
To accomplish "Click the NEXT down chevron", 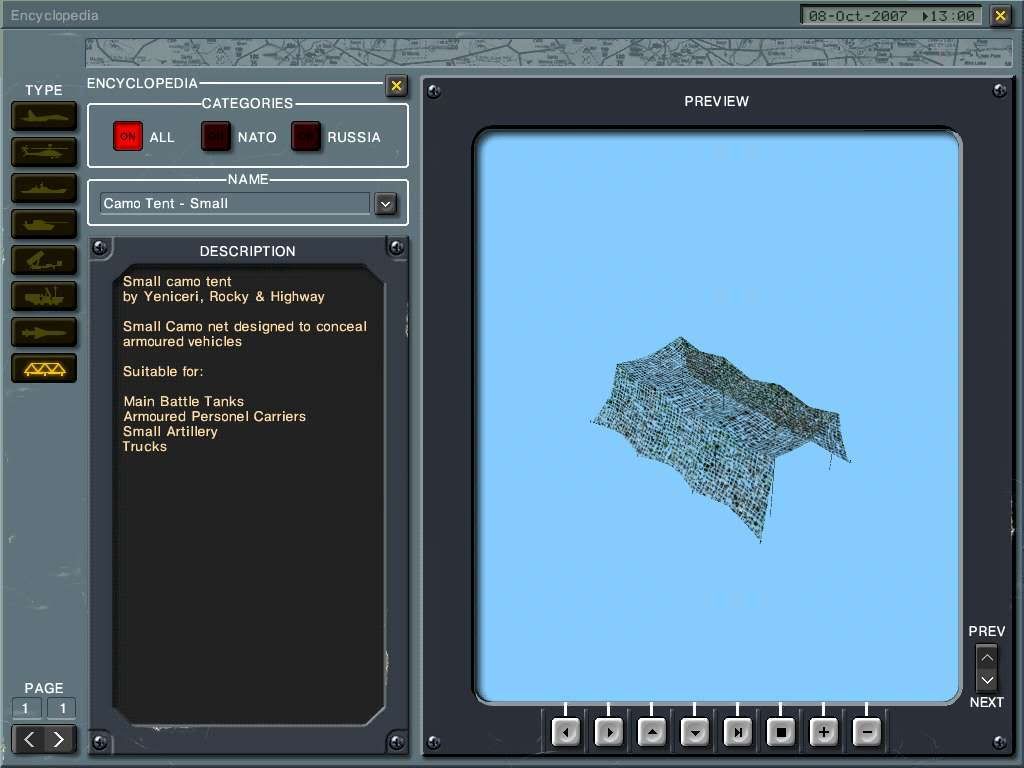I will (x=986, y=681).
